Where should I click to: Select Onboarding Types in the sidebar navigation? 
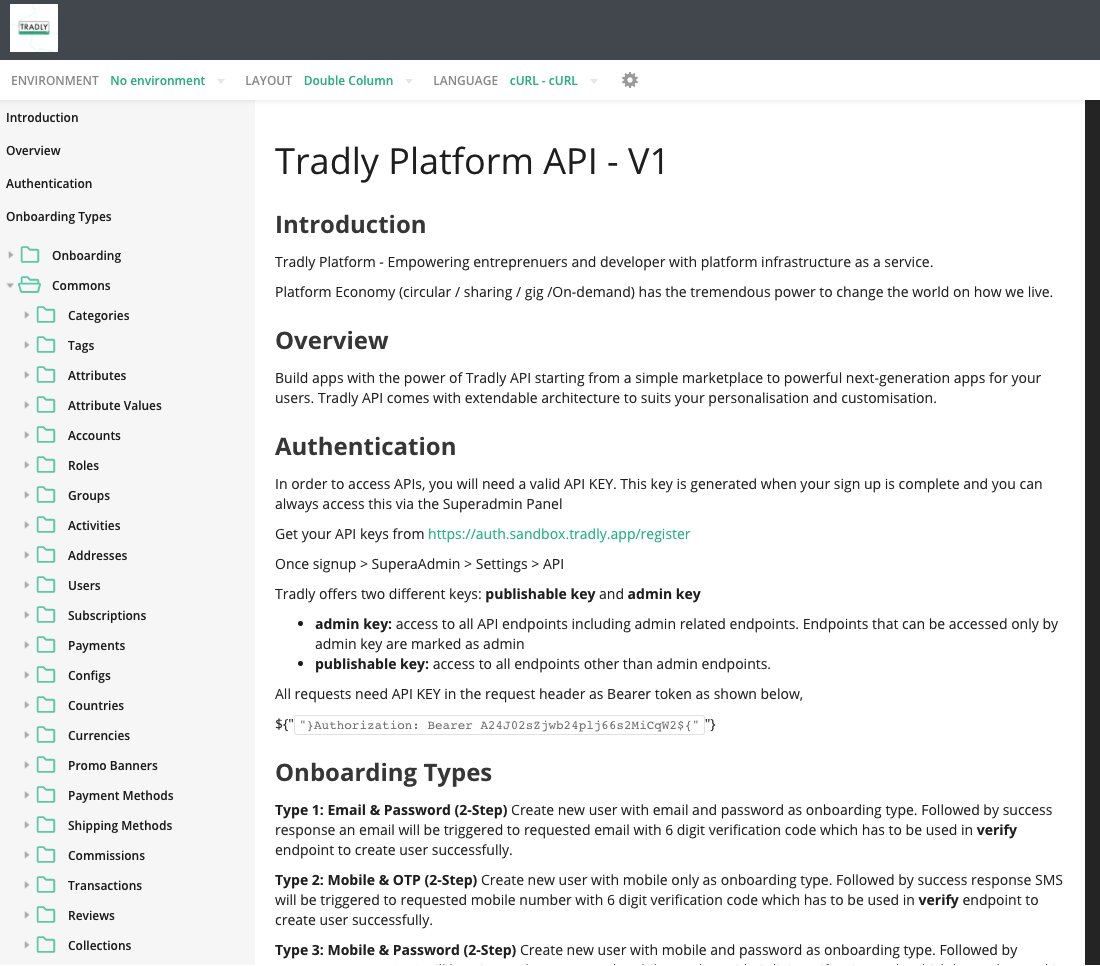[58, 216]
